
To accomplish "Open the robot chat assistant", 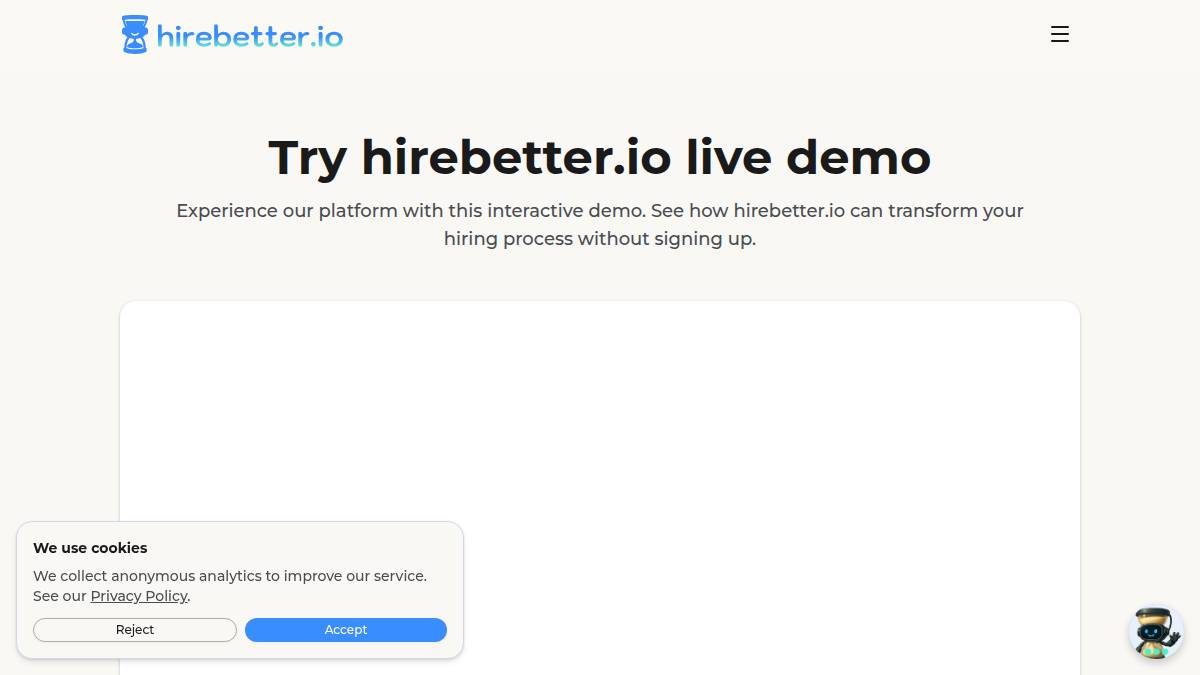I will 1155,632.
